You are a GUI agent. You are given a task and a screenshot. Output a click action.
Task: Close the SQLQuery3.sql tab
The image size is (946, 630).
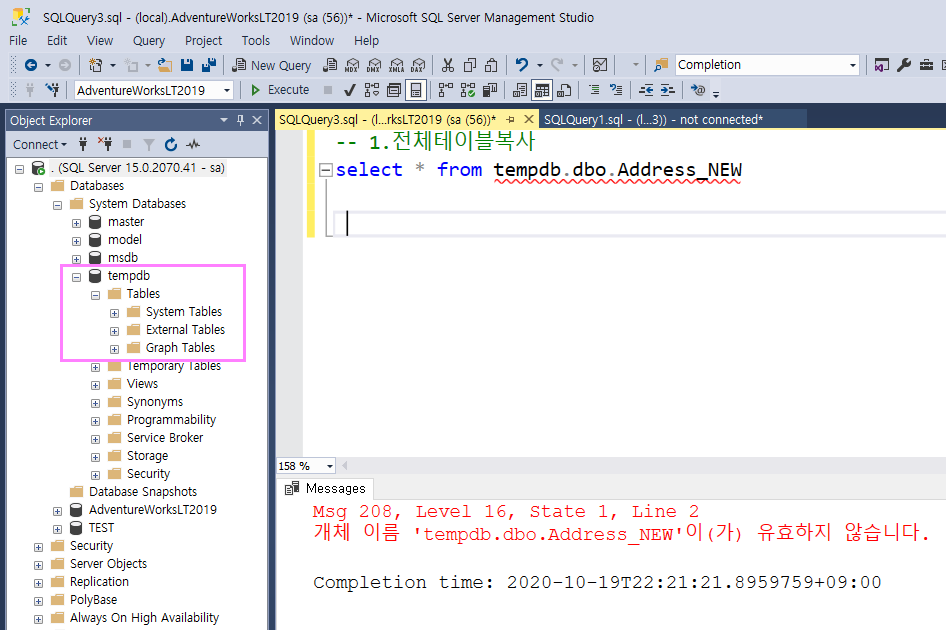point(529,119)
